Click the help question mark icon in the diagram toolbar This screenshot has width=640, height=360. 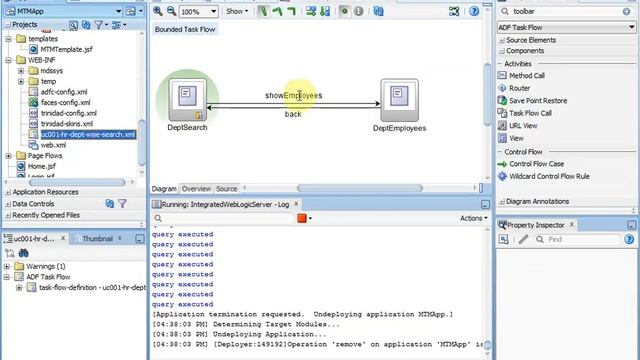click(473, 11)
